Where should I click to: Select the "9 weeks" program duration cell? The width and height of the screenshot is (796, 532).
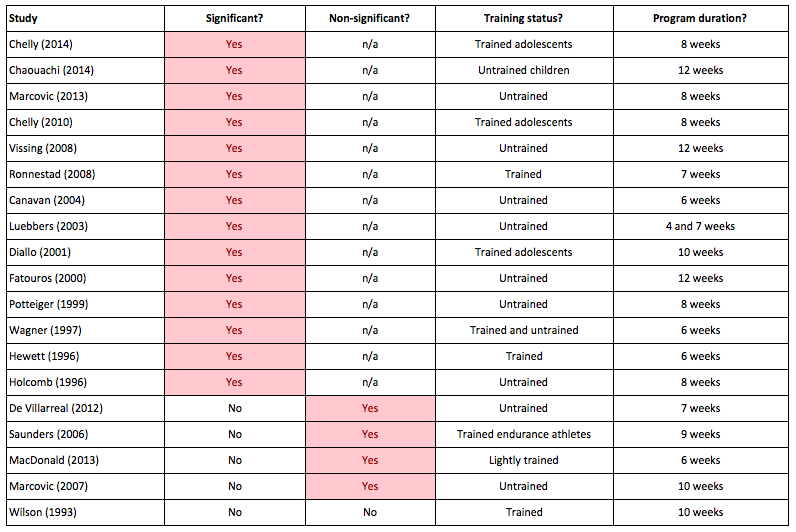(699, 434)
